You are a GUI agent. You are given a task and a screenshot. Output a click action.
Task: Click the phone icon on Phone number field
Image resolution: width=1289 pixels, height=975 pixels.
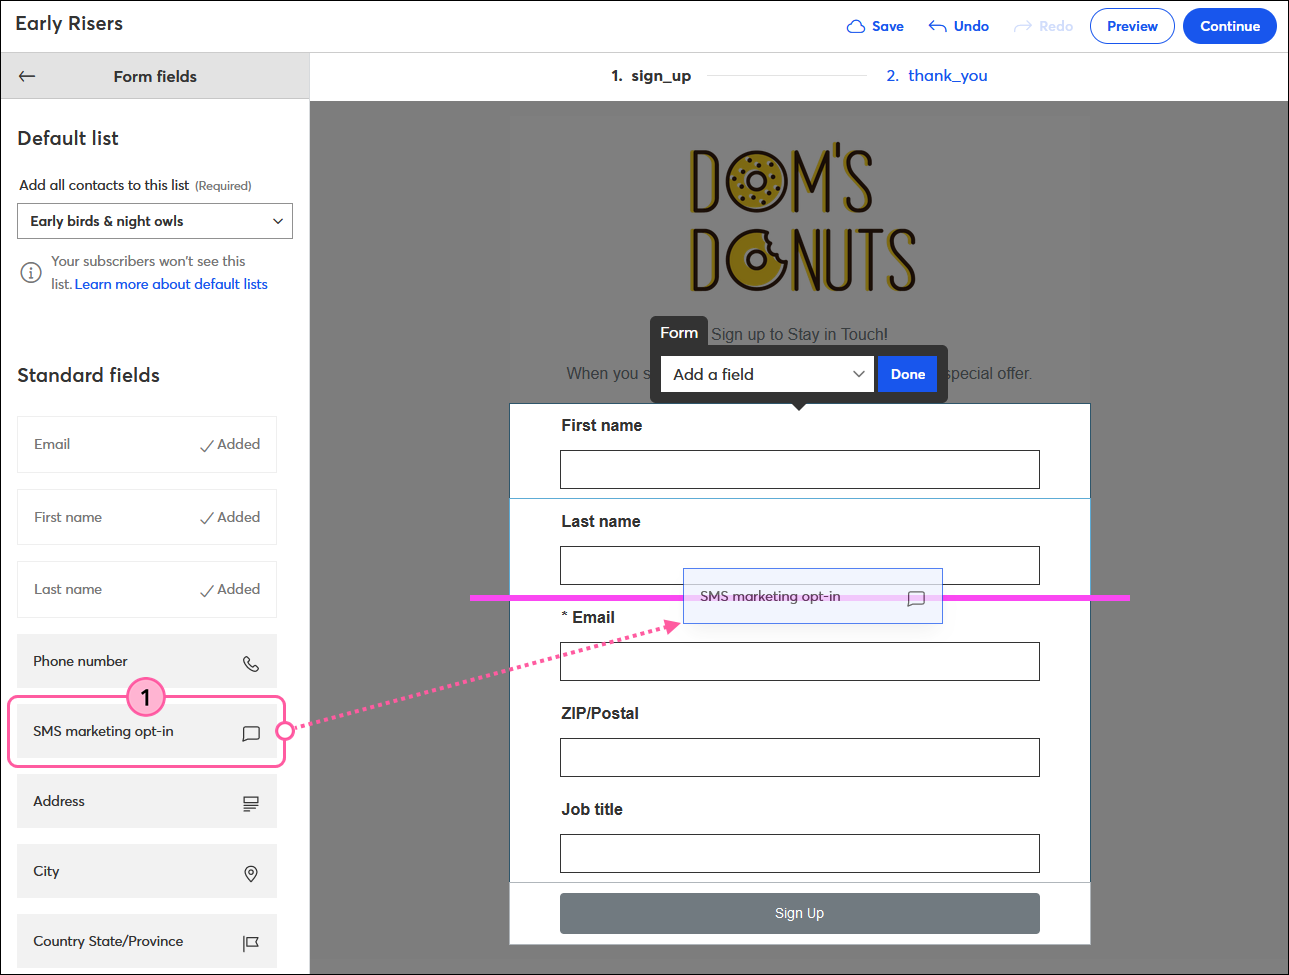[251, 662]
